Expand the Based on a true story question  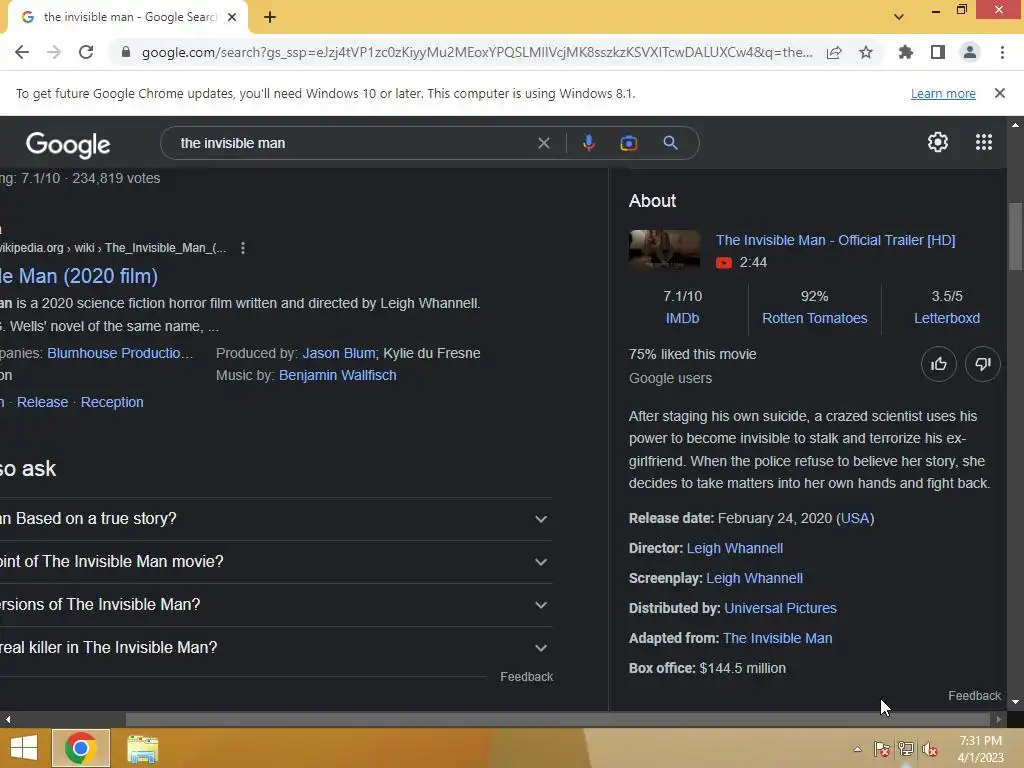coord(276,519)
